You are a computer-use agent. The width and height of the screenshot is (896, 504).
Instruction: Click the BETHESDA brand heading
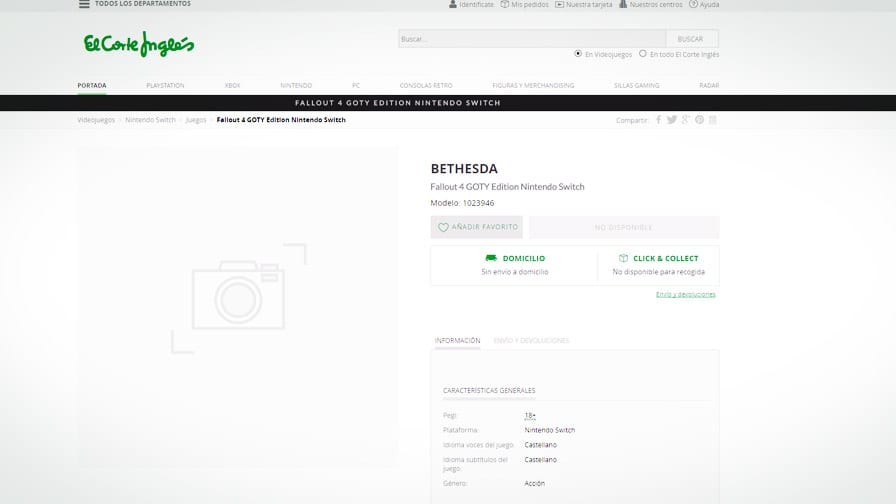pos(464,169)
